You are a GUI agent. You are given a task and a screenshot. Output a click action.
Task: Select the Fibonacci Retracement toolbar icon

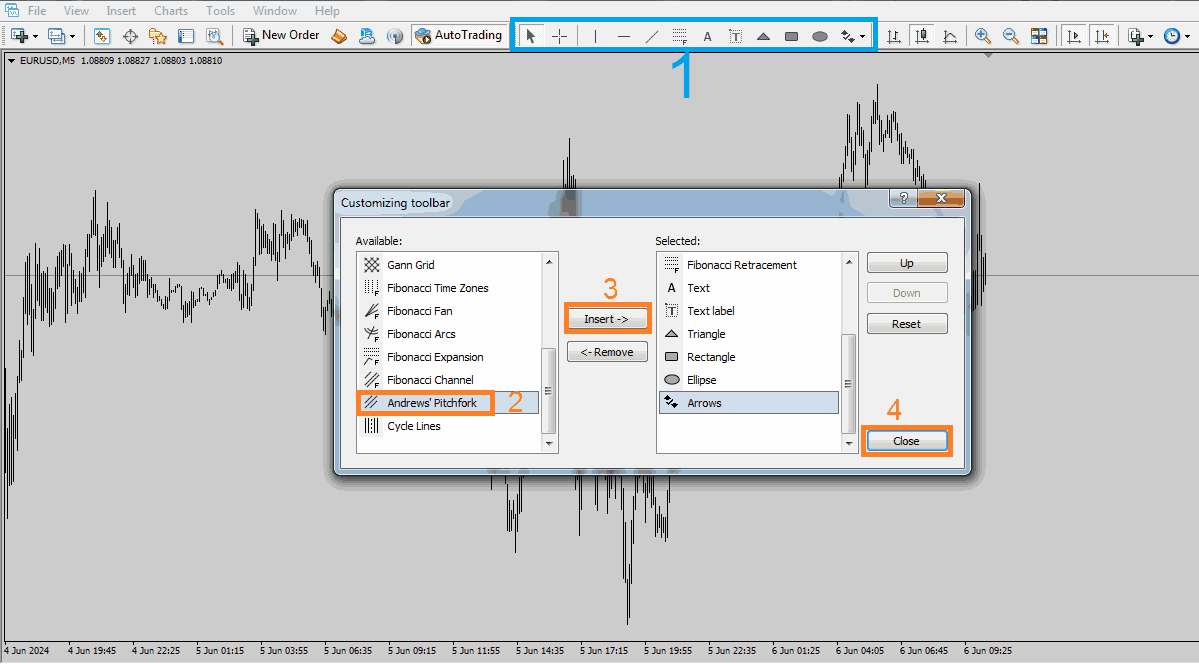(x=680, y=36)
